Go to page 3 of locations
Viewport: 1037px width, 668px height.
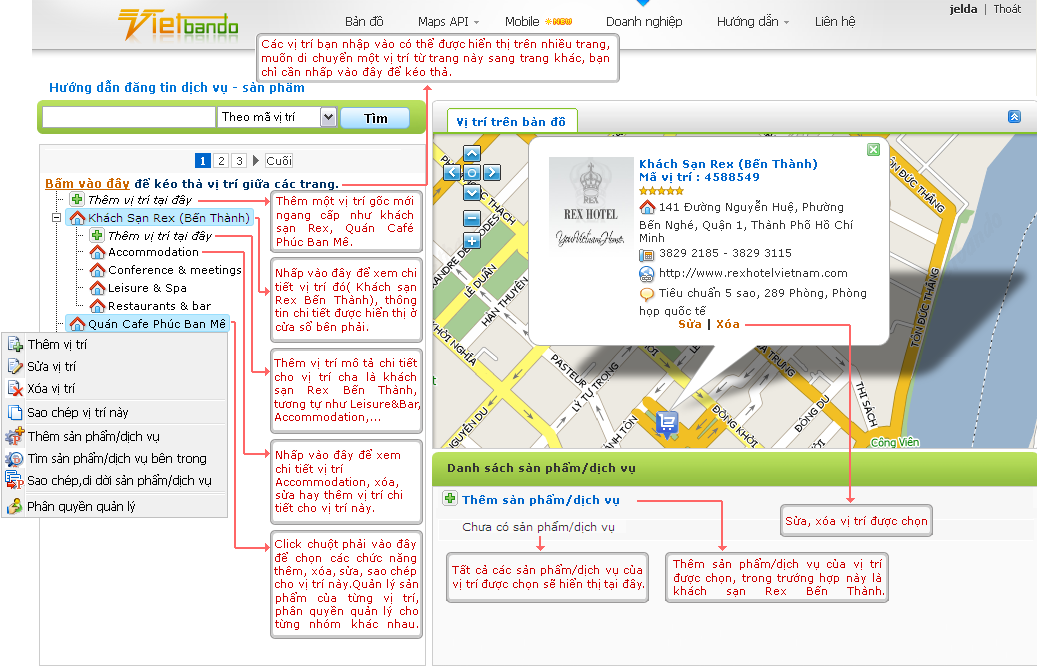pos(239,161)
